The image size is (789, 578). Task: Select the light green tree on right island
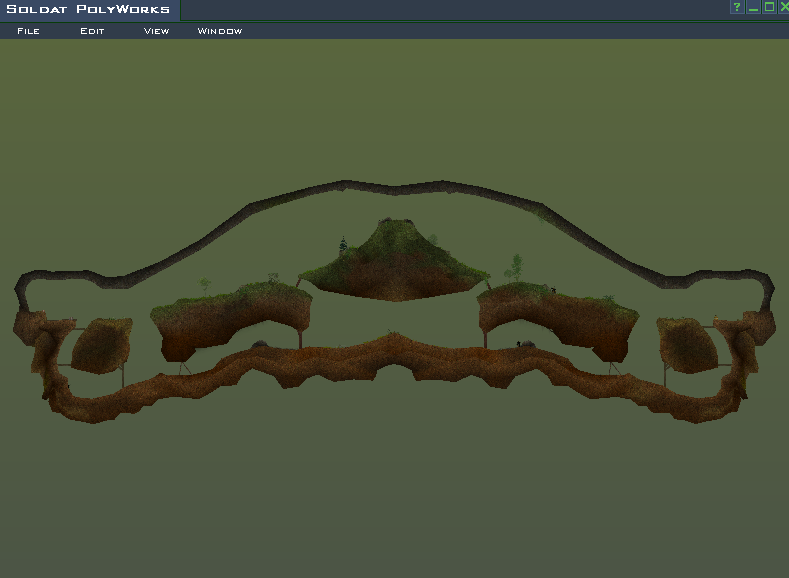pyautogui.click(x=516, y=267)
